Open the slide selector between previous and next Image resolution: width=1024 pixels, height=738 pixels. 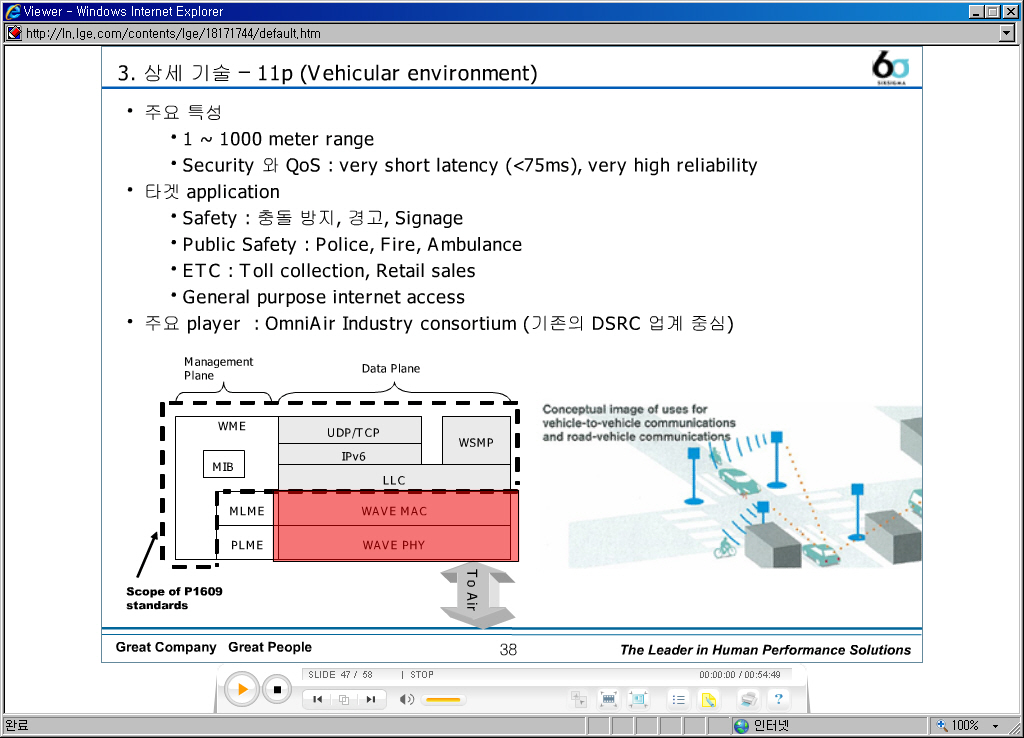pyautogui.click(x=344, y=699)
